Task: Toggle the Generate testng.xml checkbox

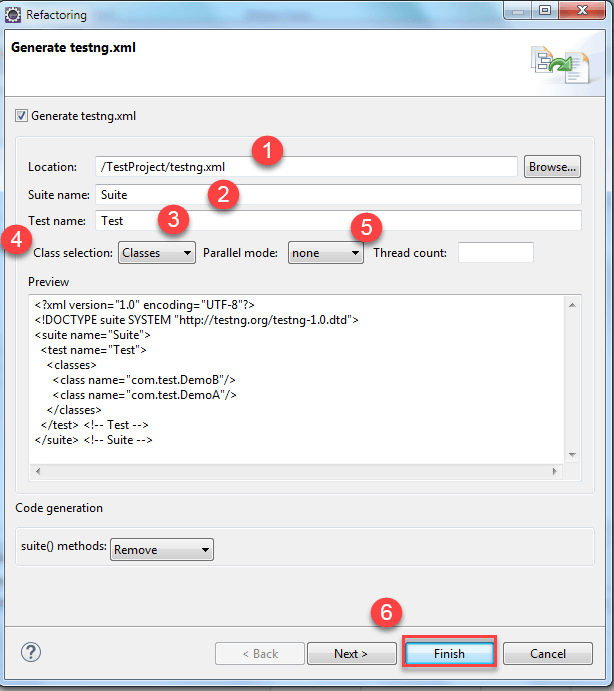Action: click(x=21, y=116)
